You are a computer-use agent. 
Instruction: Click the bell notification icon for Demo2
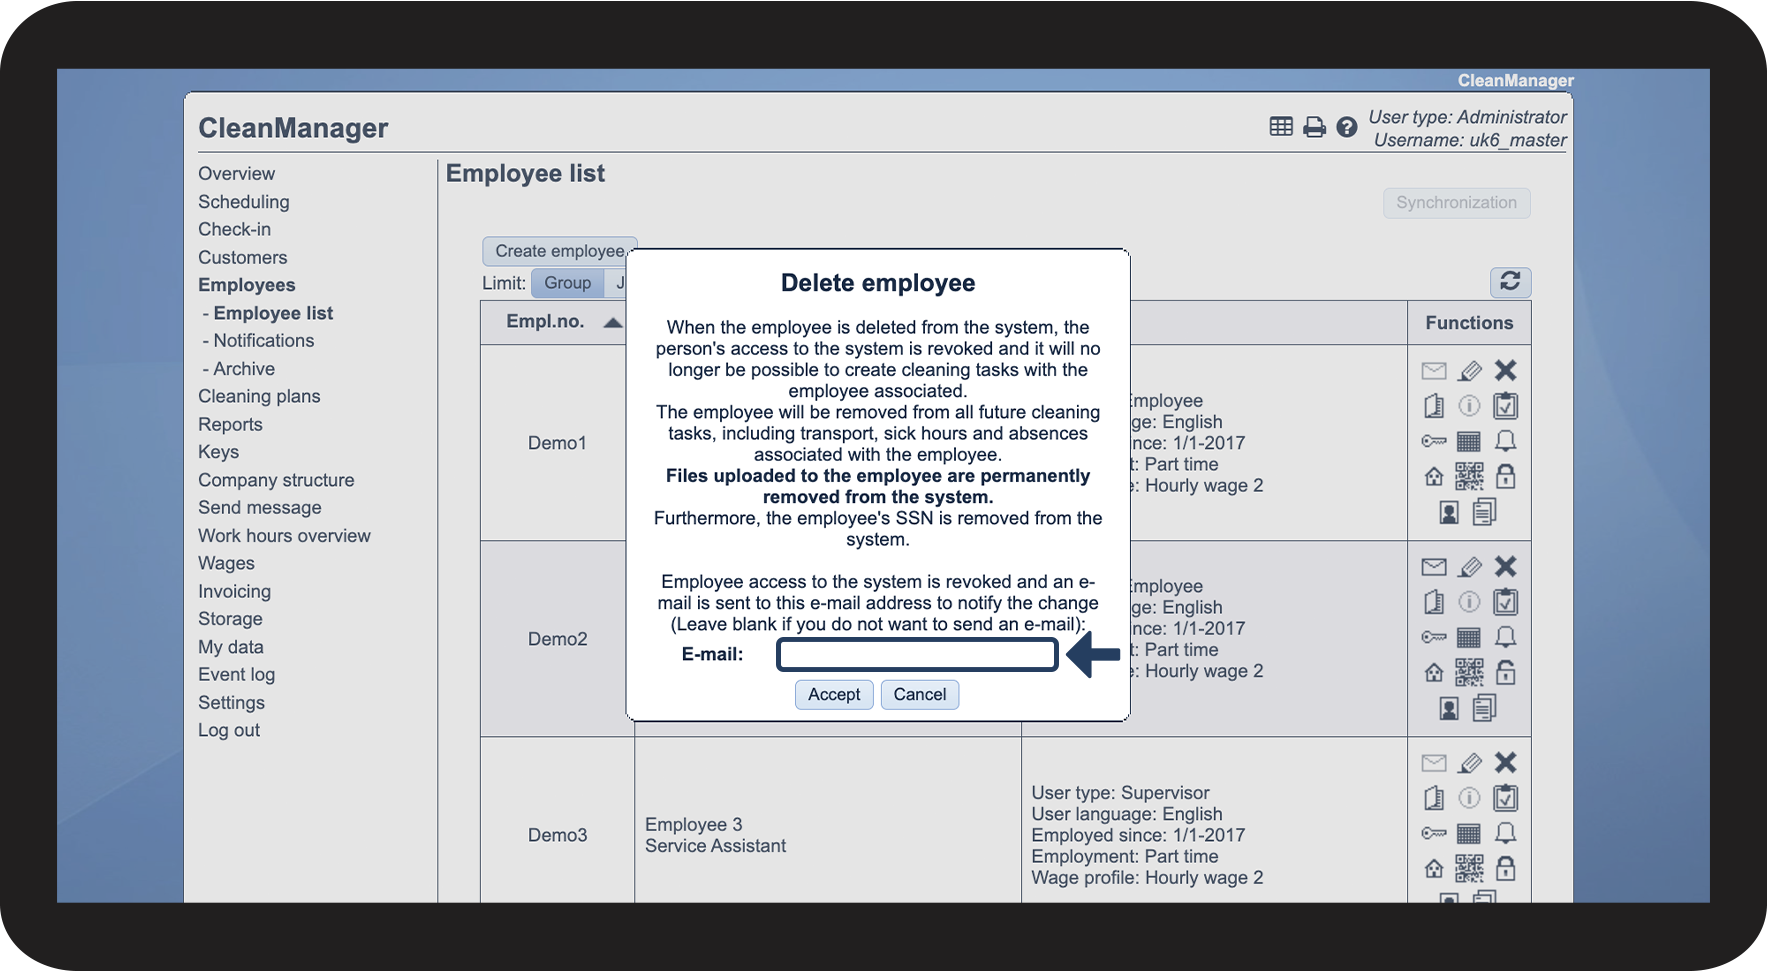tap(1505, 637)
